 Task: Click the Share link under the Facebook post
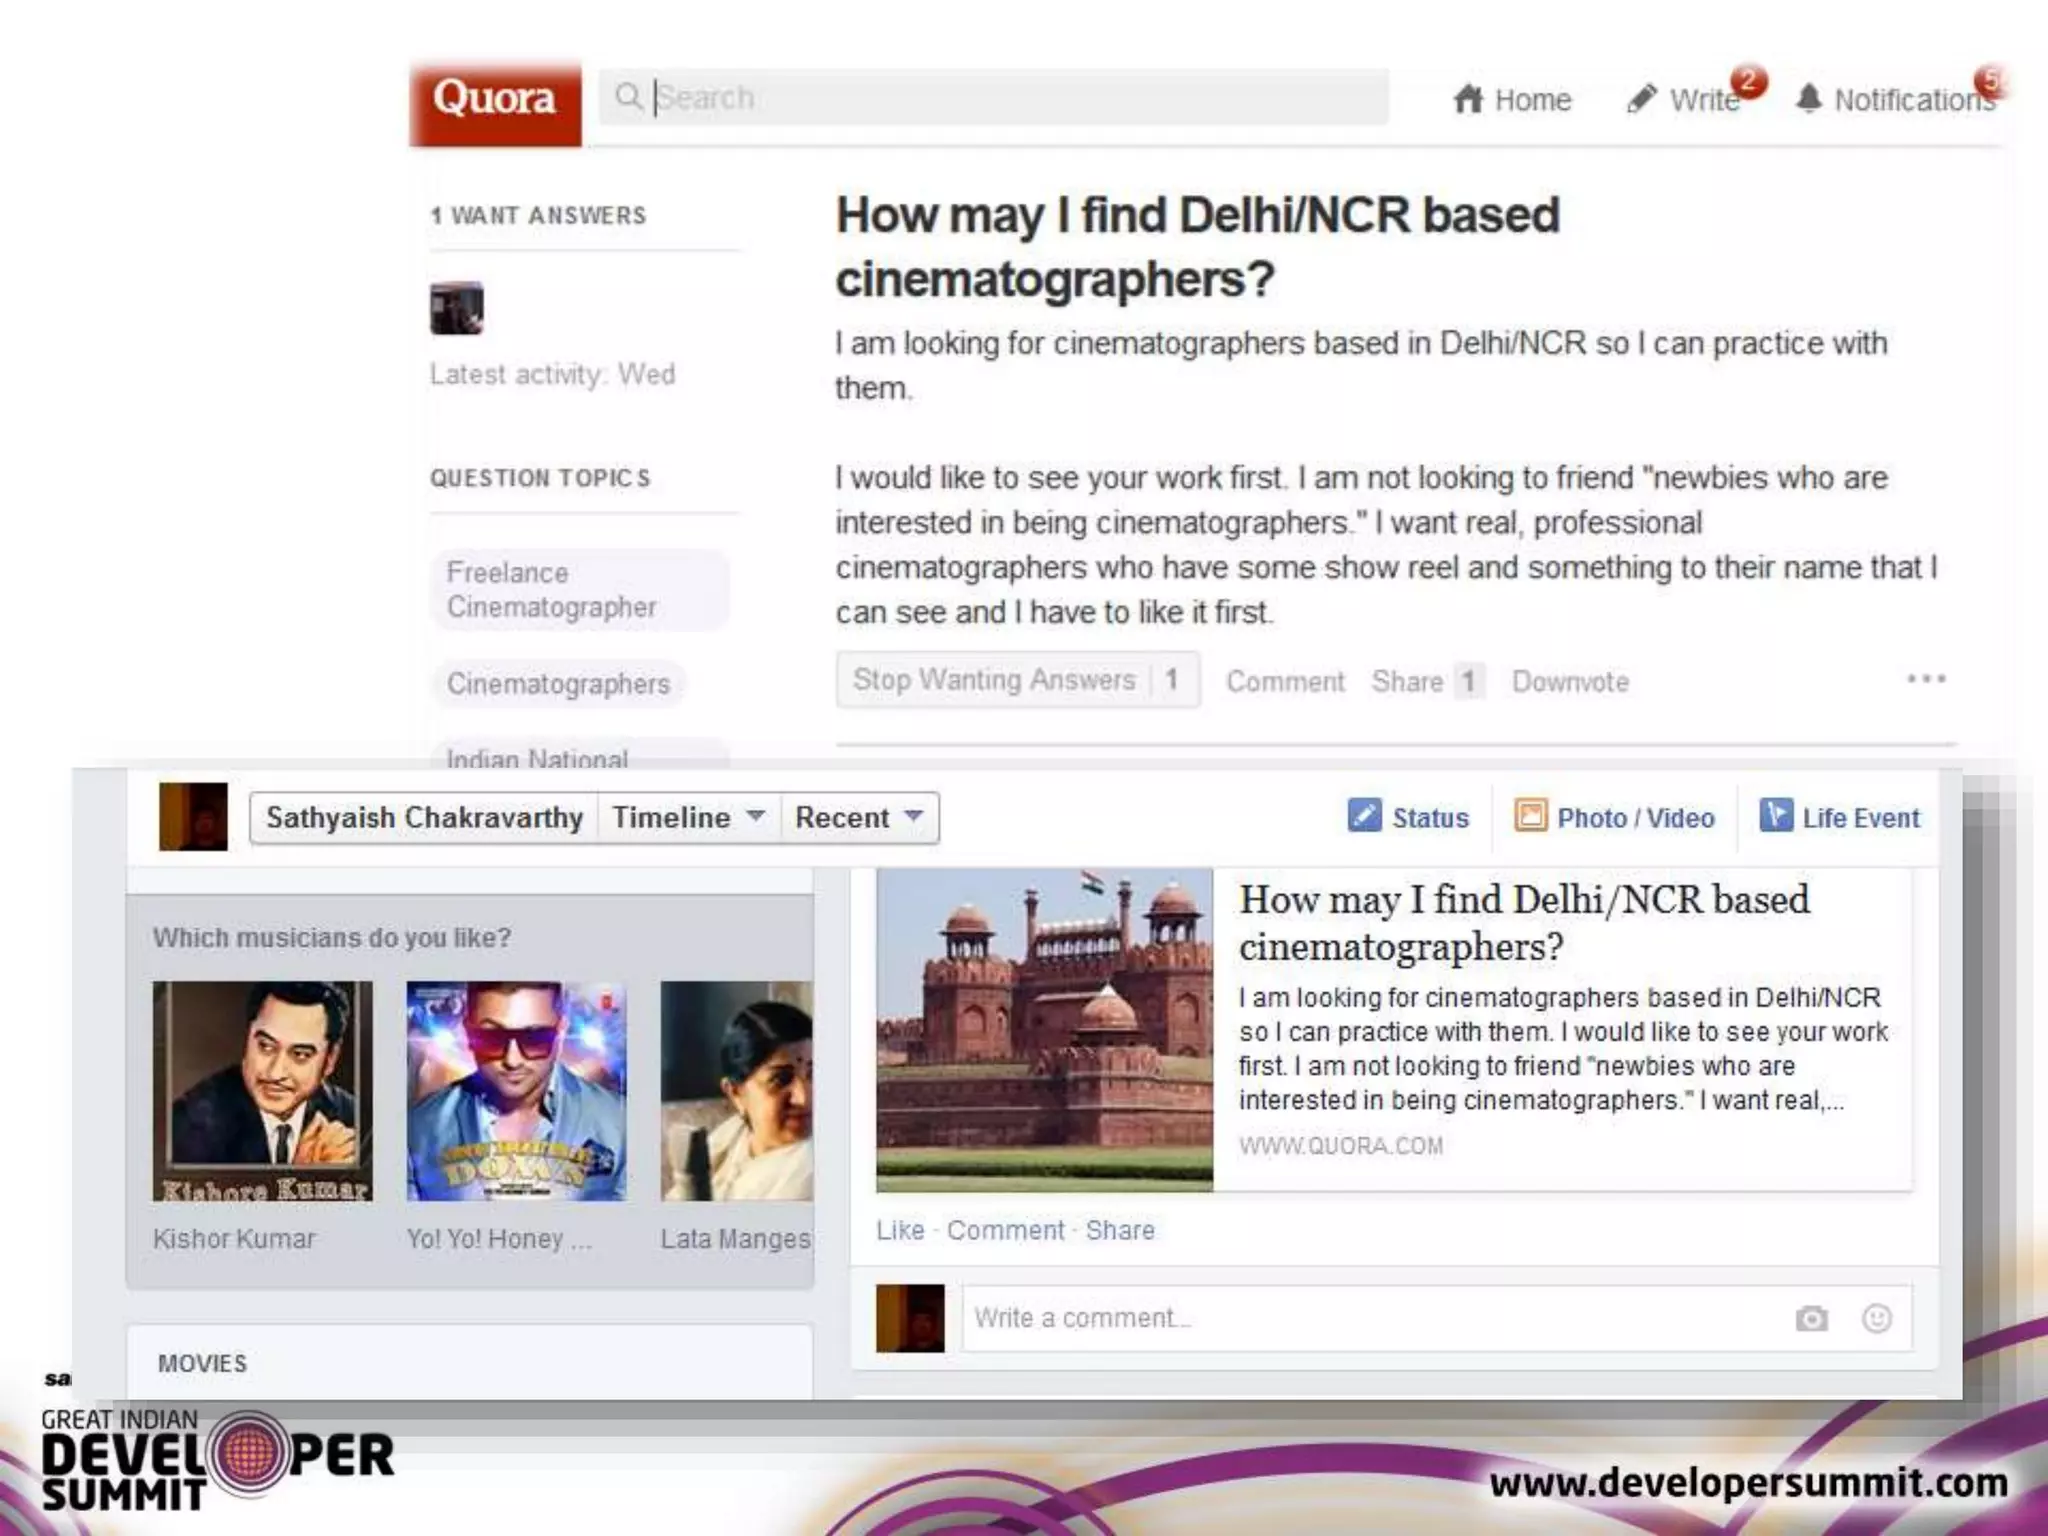pos(1119,1230)
